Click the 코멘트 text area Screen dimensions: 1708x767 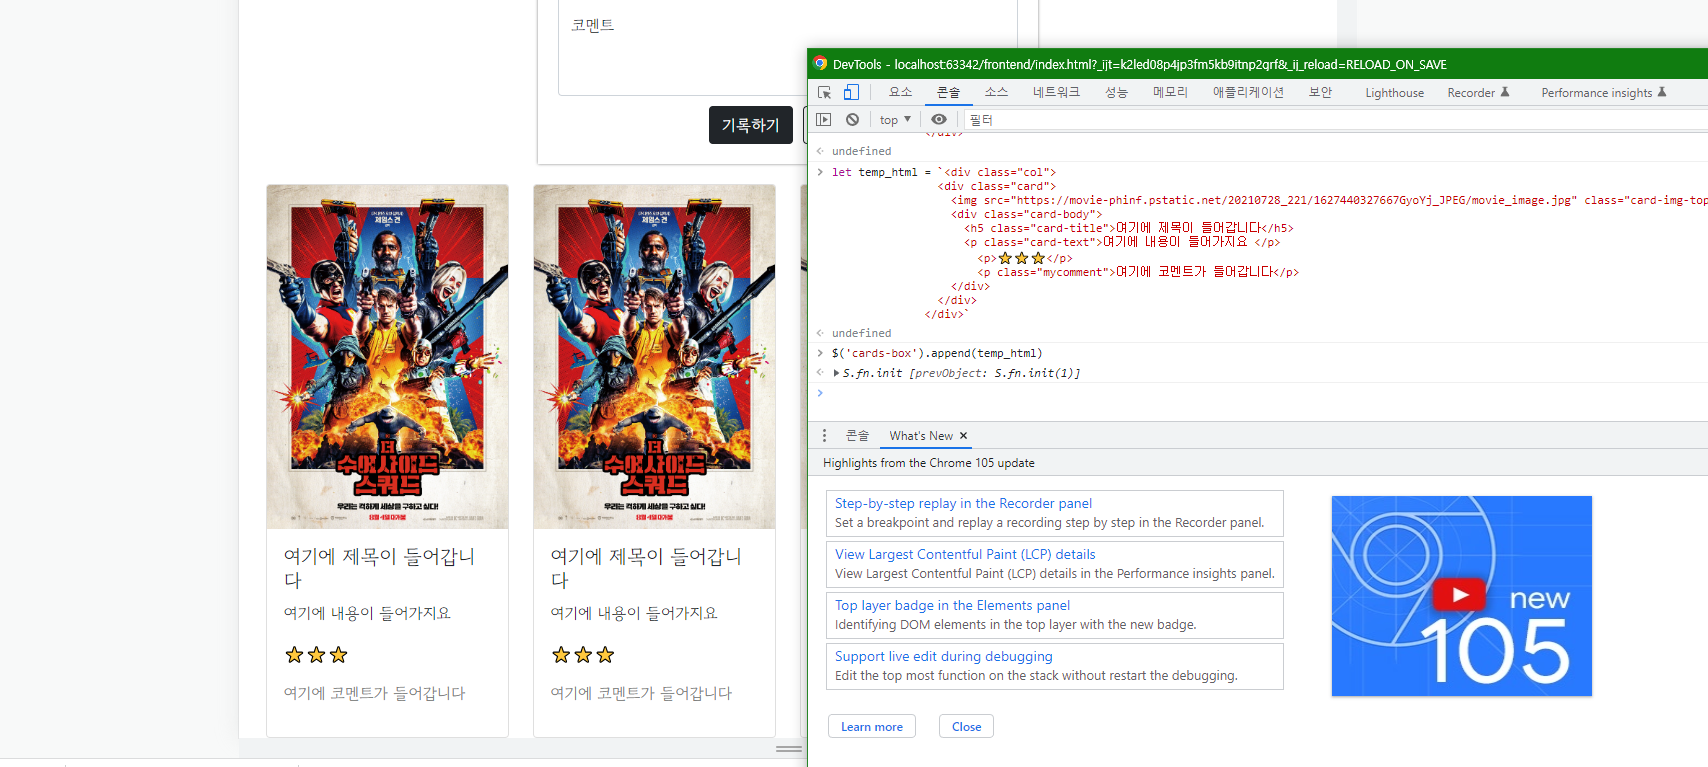click(788, 47)
